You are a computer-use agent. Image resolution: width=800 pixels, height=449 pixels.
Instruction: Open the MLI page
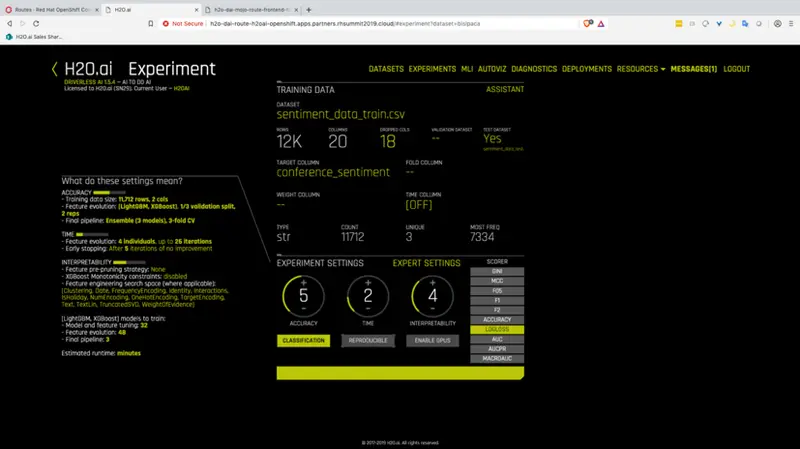(x=467, y=69)
